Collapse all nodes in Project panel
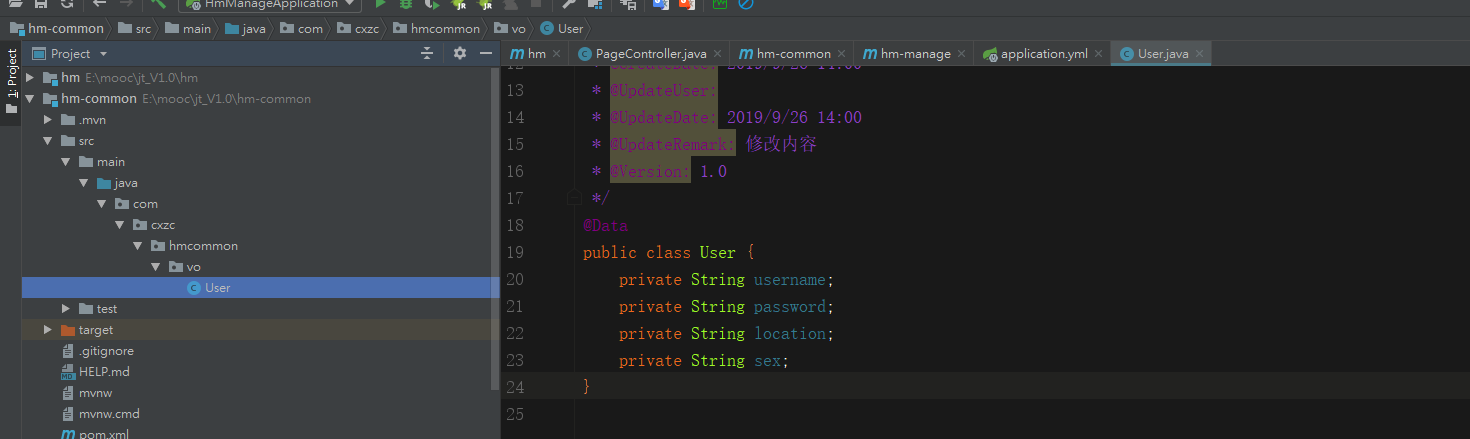Screen dimensions: 1470x439 pos(427,53)
